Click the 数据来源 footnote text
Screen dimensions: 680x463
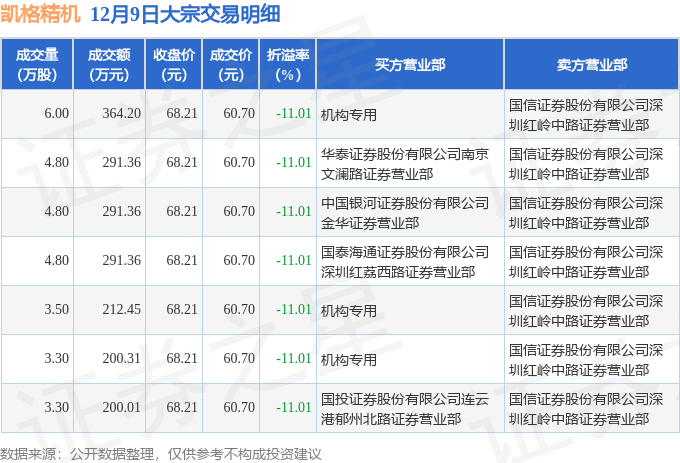tap(160, 454)
